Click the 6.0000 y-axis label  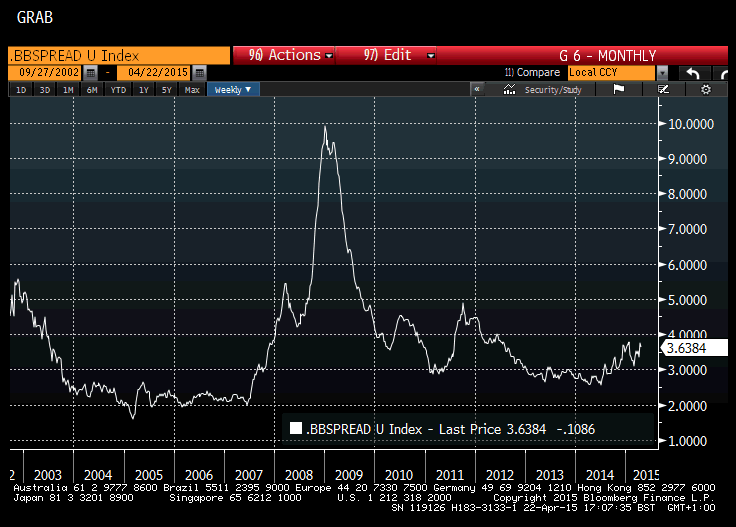pos(687,265)
